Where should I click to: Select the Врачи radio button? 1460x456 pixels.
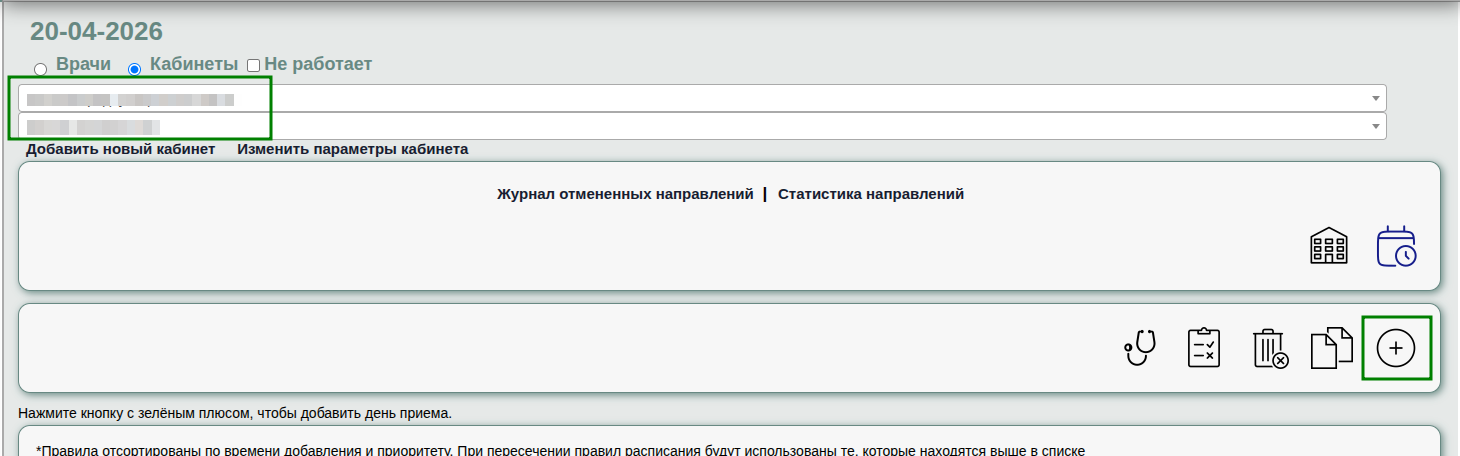(x=40, y=69)
